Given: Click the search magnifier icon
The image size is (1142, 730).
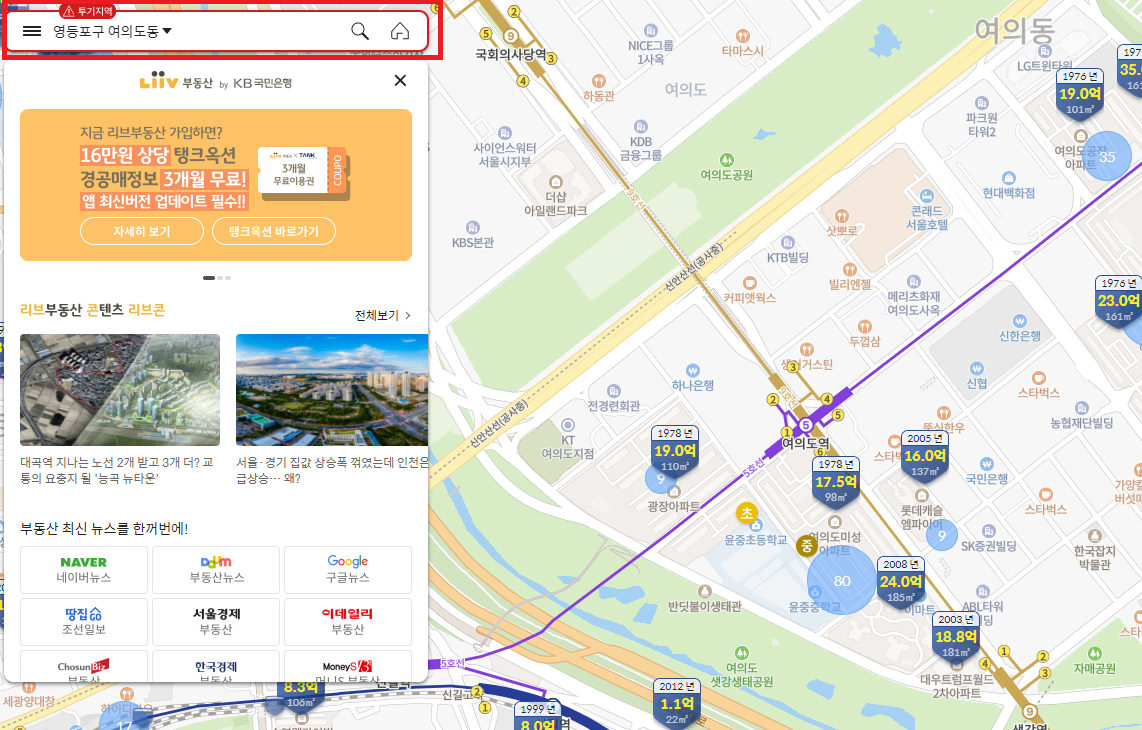Looking at the screenshot, I should tap(360, 31).
